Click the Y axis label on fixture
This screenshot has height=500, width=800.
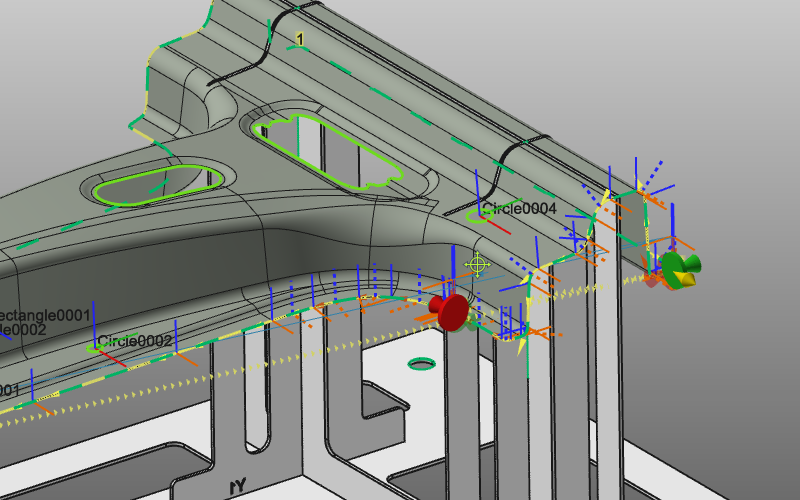[238, 485]
